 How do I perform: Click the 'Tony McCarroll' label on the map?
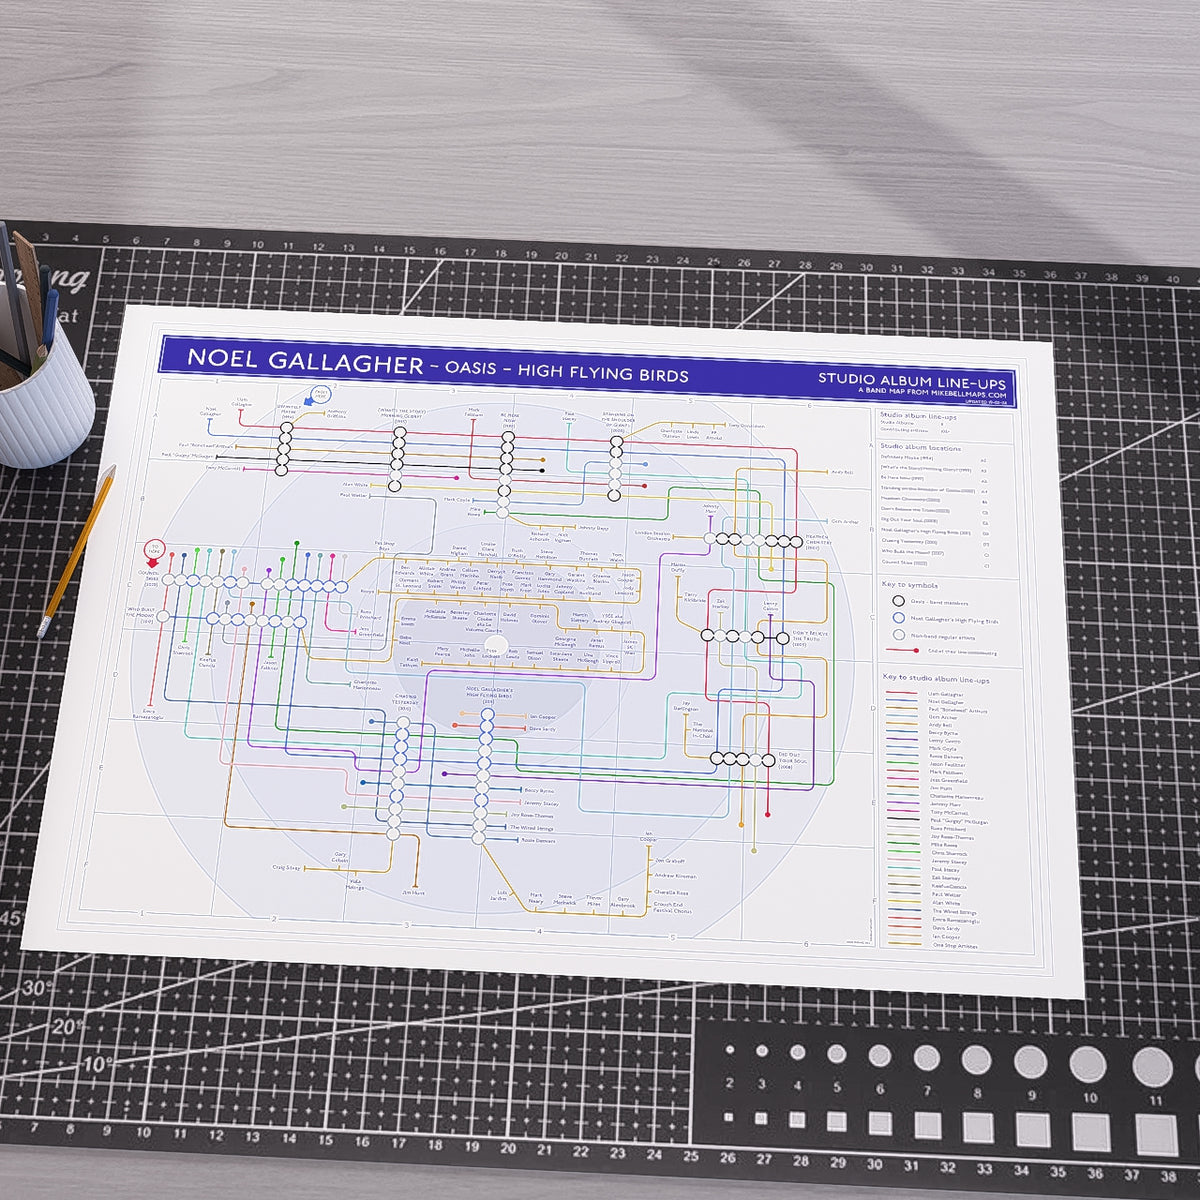pyautogui.click(x=223, y=466)
